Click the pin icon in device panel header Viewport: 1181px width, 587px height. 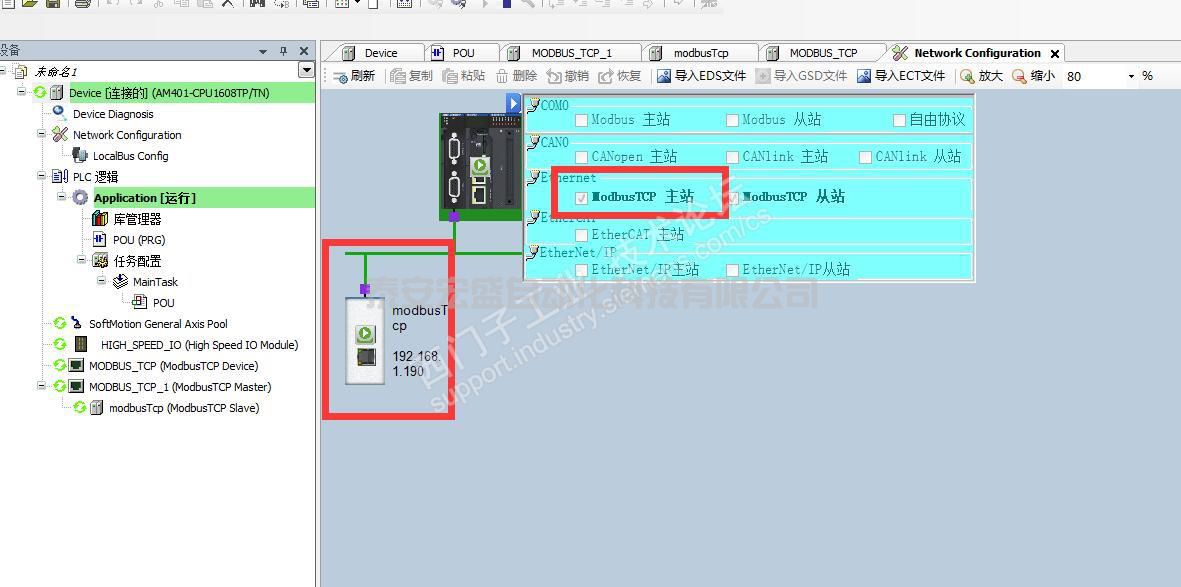click(x=283, y=51)
